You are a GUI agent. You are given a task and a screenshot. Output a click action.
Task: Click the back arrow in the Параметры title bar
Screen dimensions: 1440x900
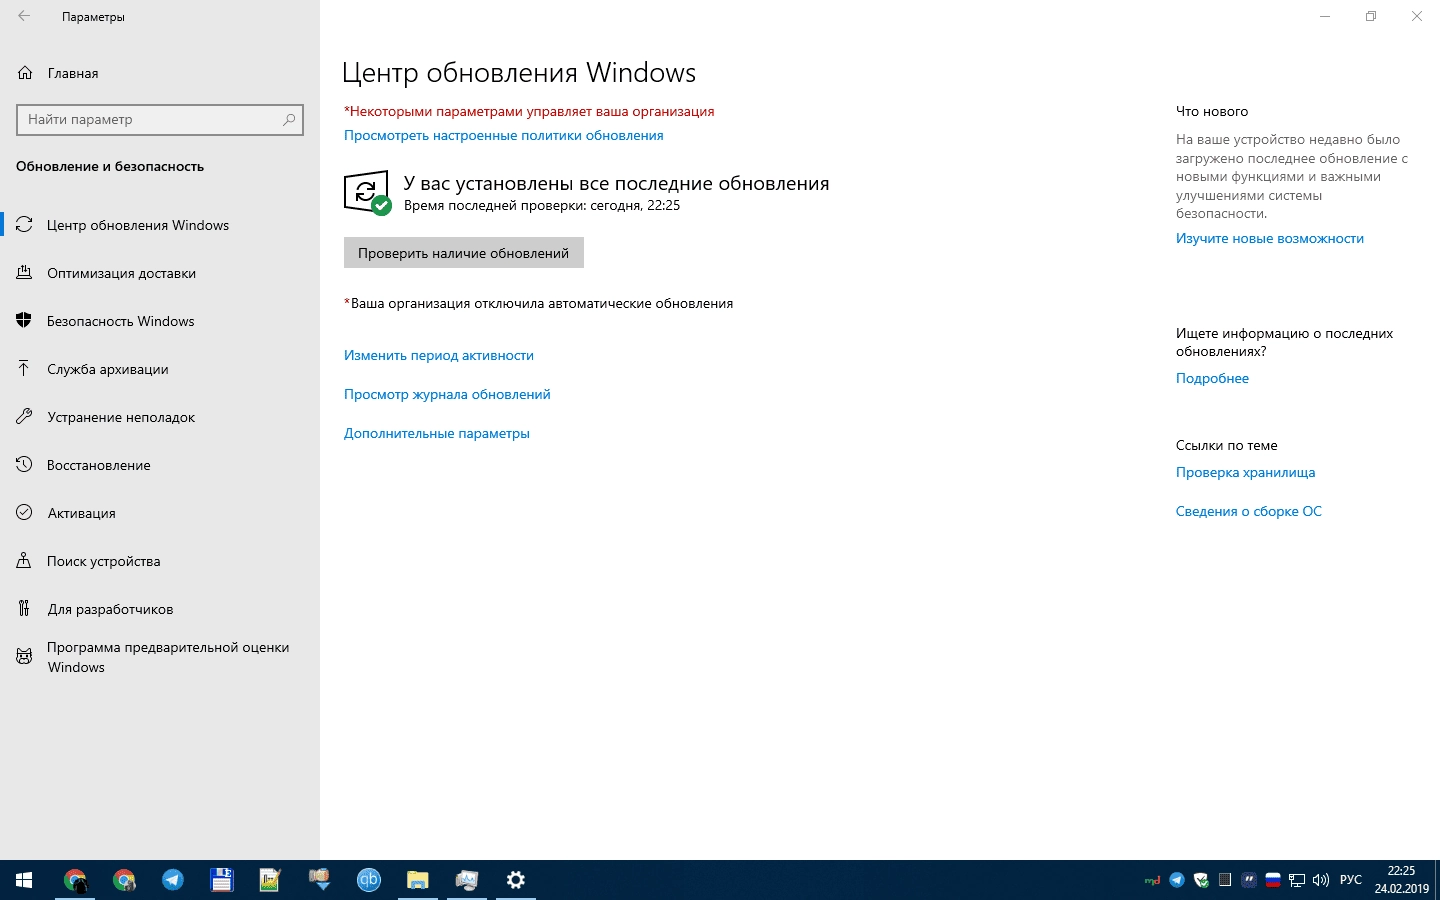pos(24,16)
